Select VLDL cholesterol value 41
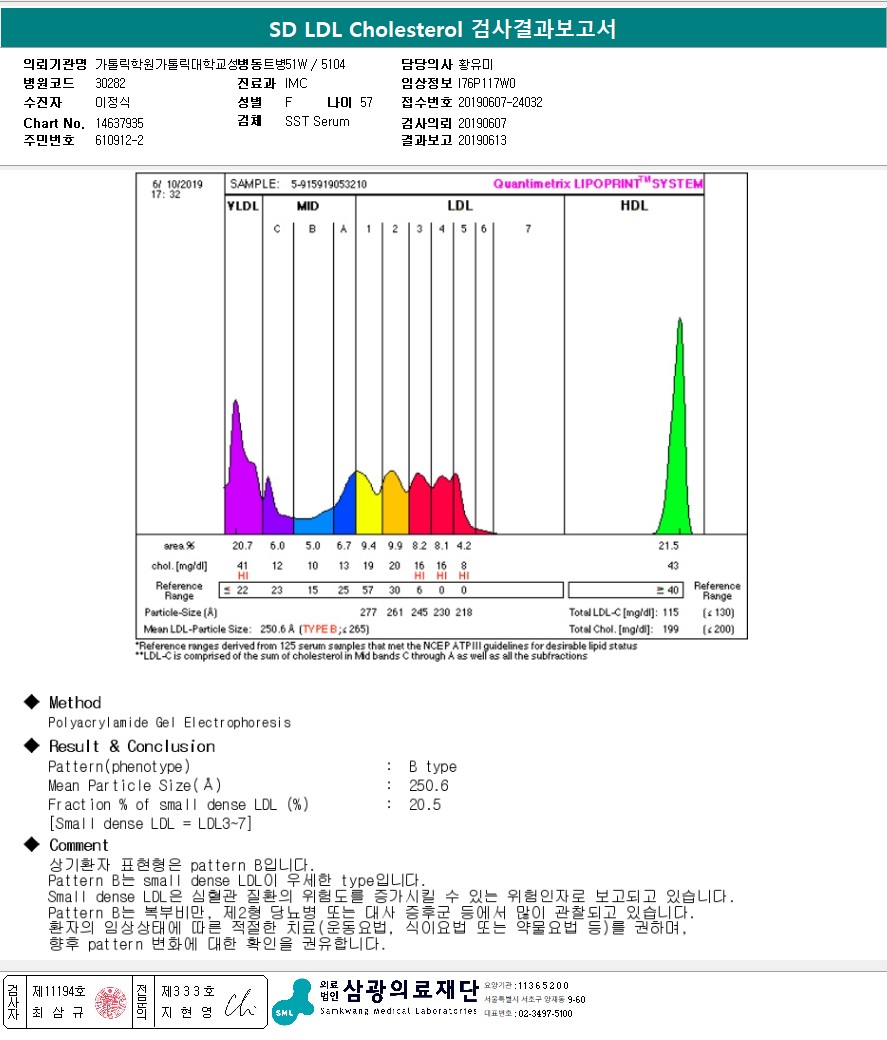 click(243, 566)
